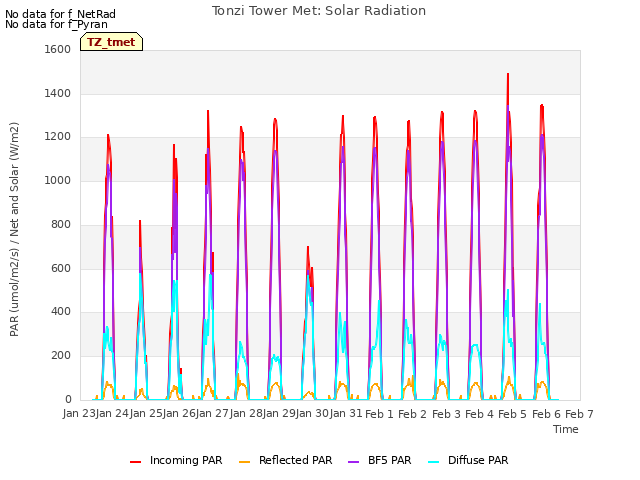Click the y-axis tick label 1200
Screen dimensions: 640x480
[x=58, y=137]
